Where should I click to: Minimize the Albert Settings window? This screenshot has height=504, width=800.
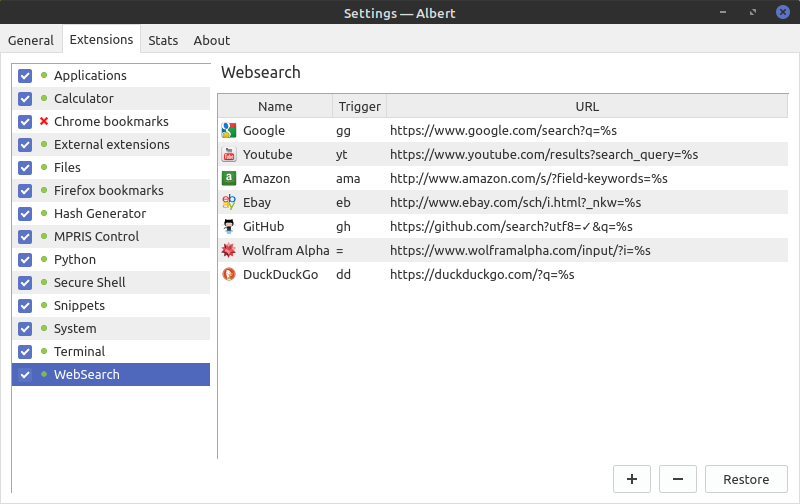(x=723, y=12)
